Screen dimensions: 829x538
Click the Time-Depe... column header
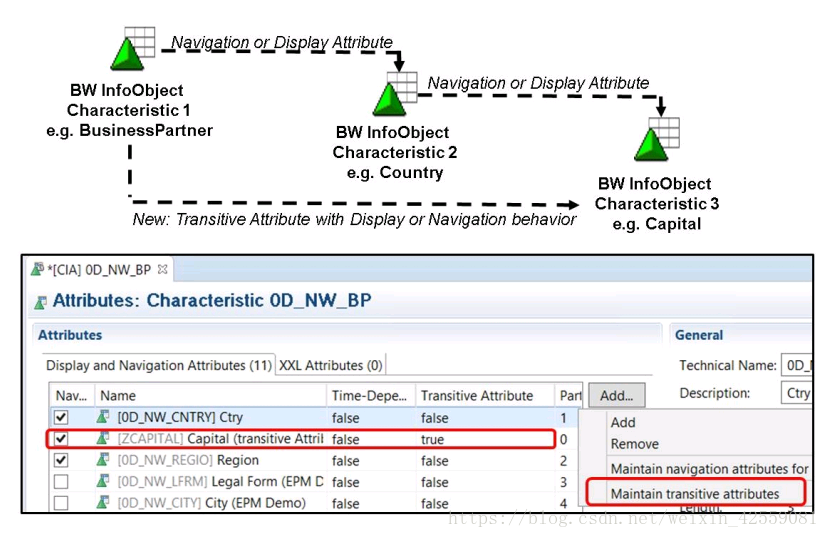tap(371, 395)
